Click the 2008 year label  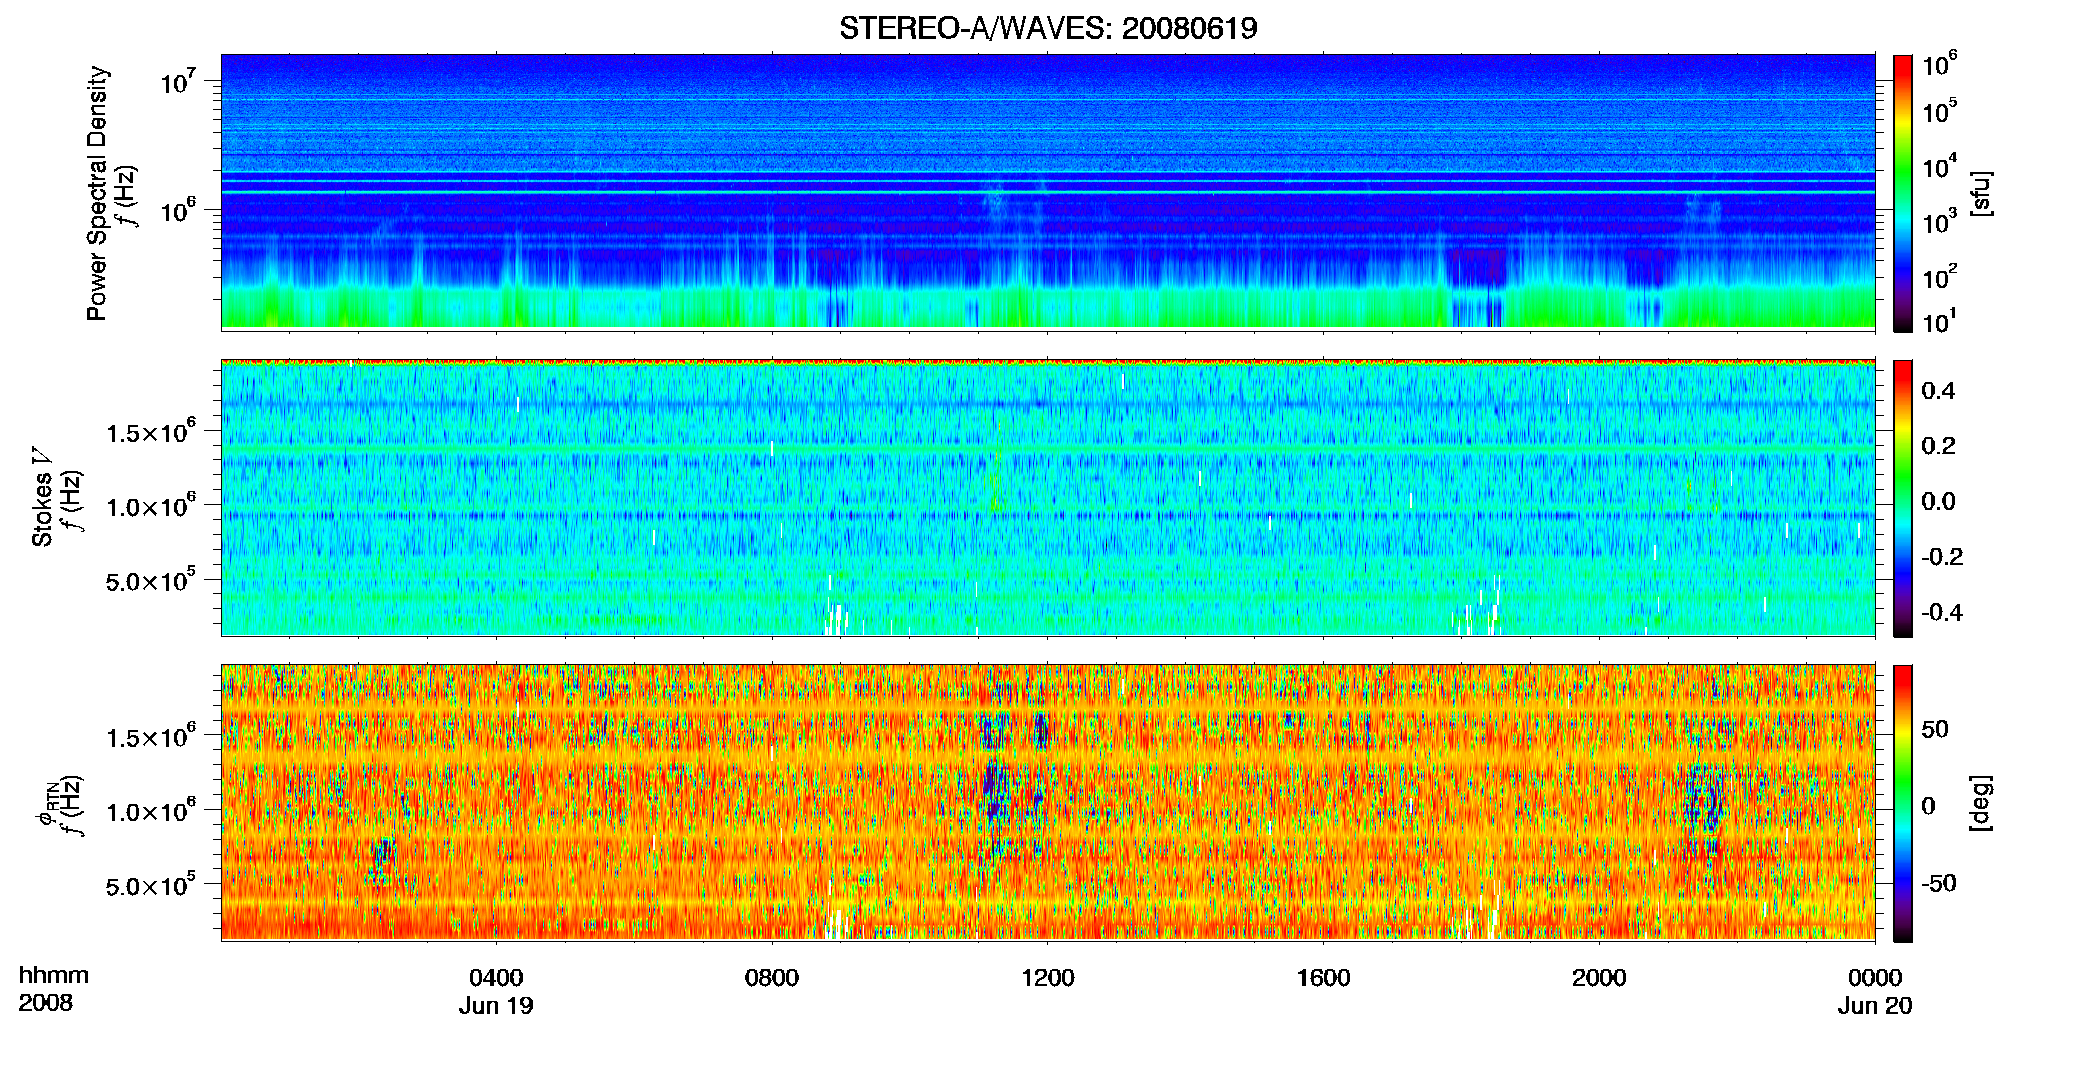point(46,1003)
